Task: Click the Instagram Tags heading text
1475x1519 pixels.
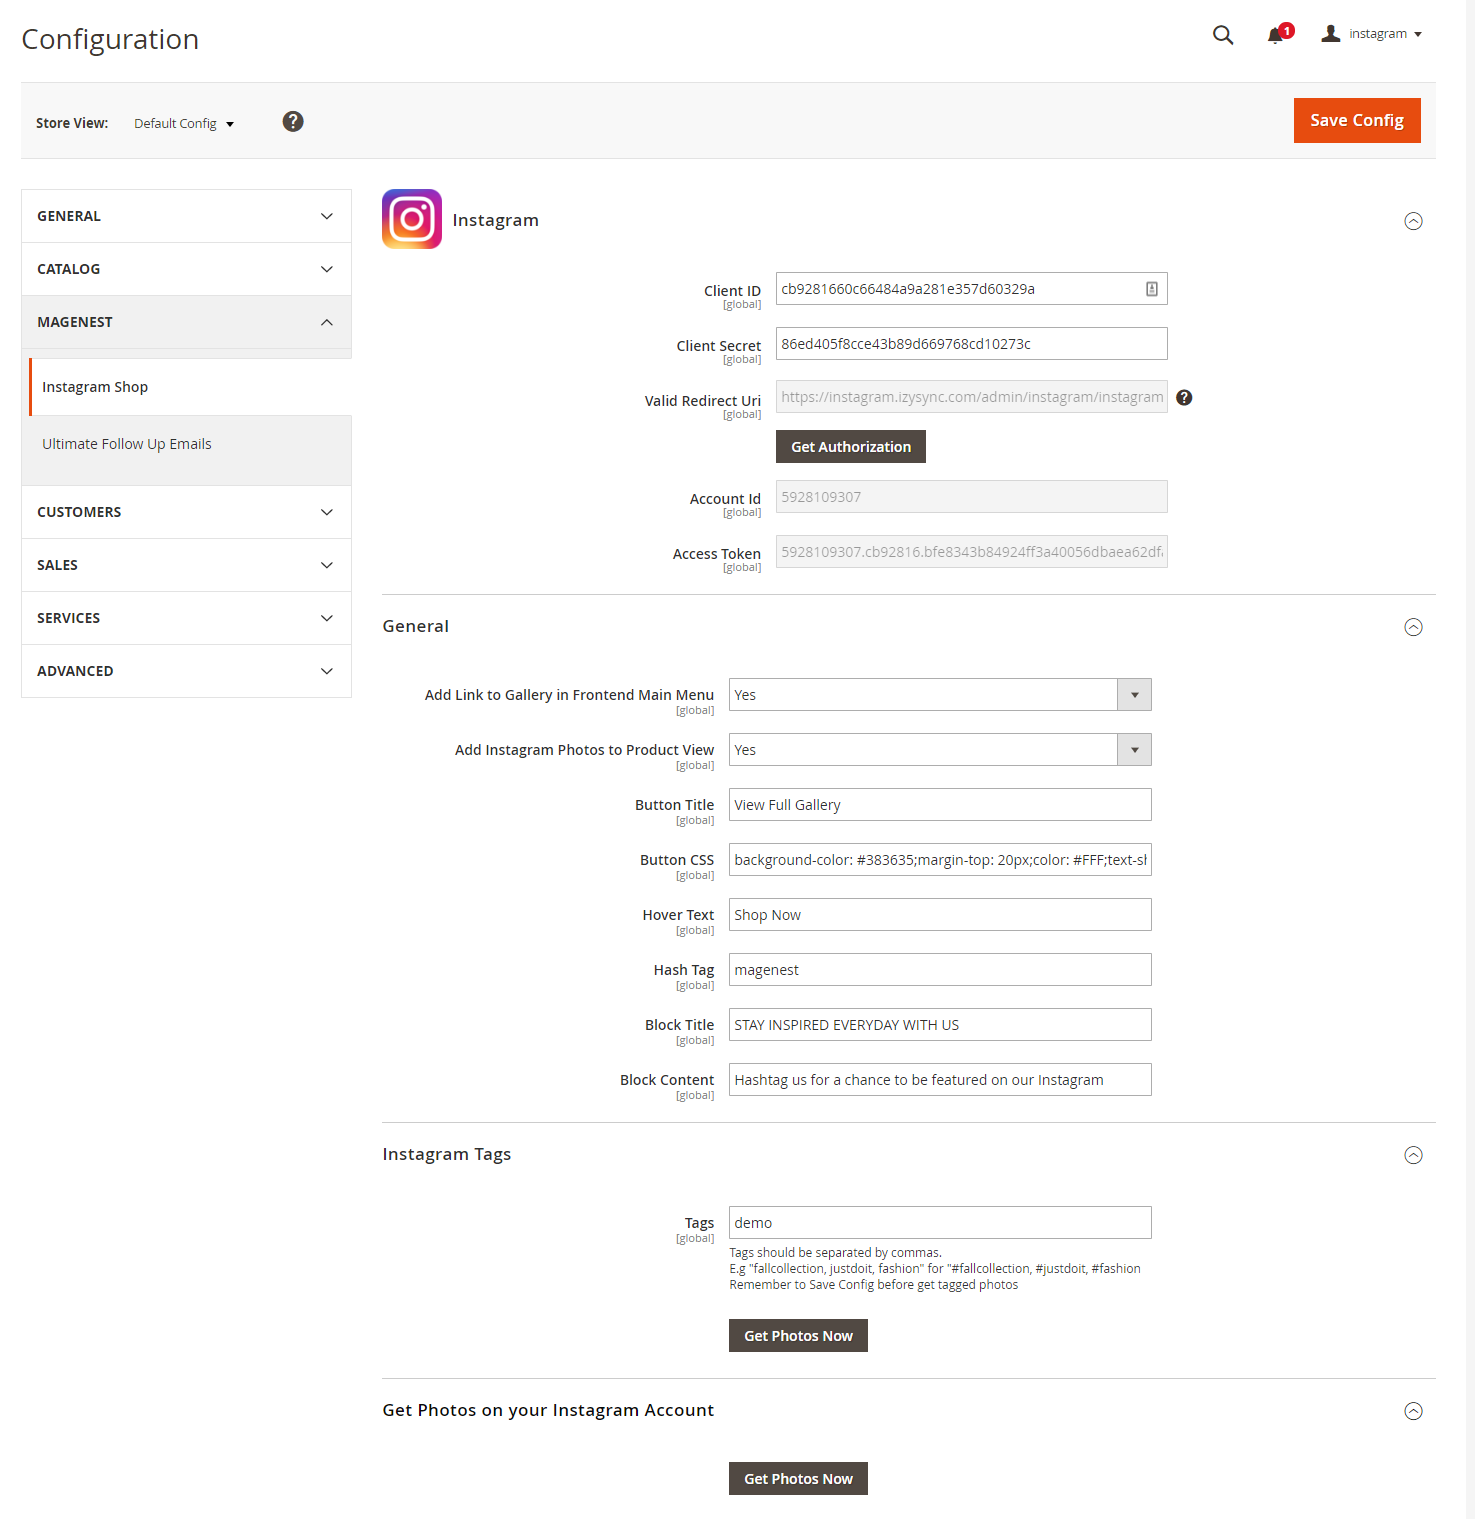Action: pos(447,1154)
